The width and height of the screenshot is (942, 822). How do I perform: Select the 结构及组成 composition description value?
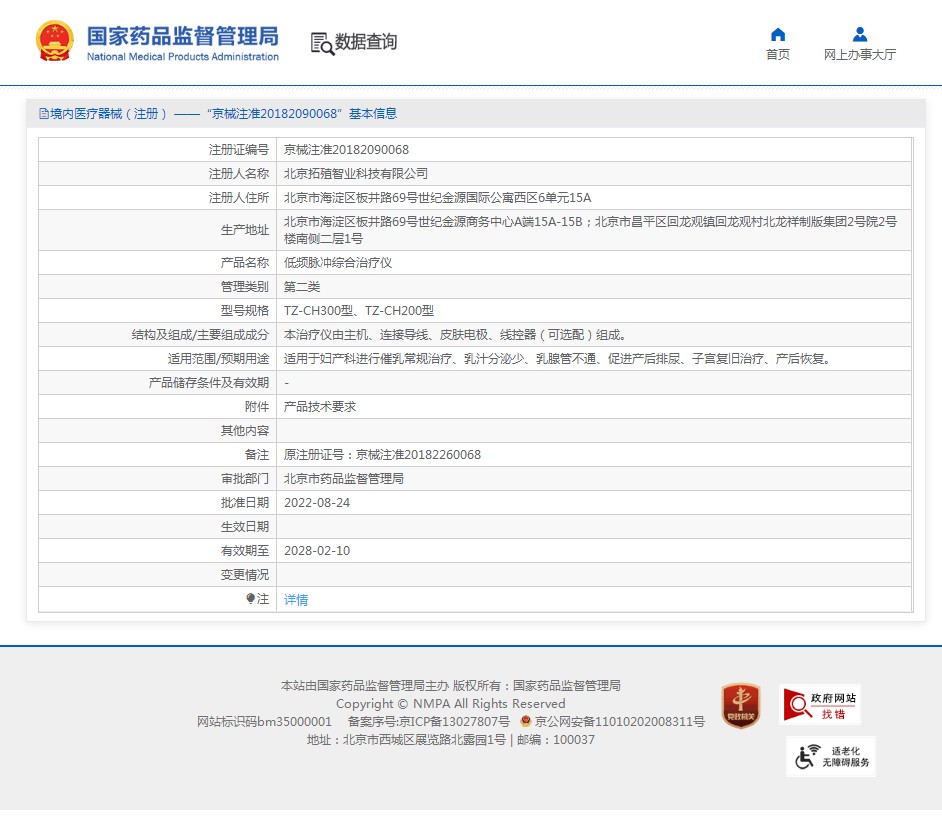coord(454,335)
